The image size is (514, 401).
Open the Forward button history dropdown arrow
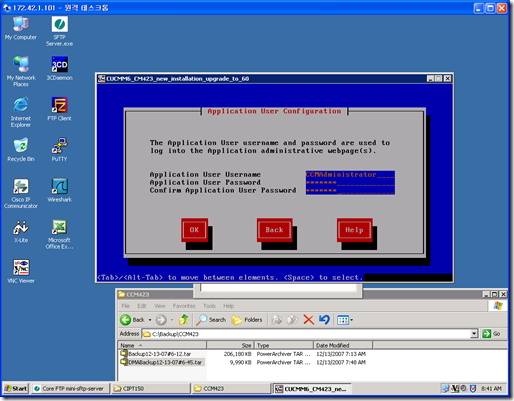172,320
